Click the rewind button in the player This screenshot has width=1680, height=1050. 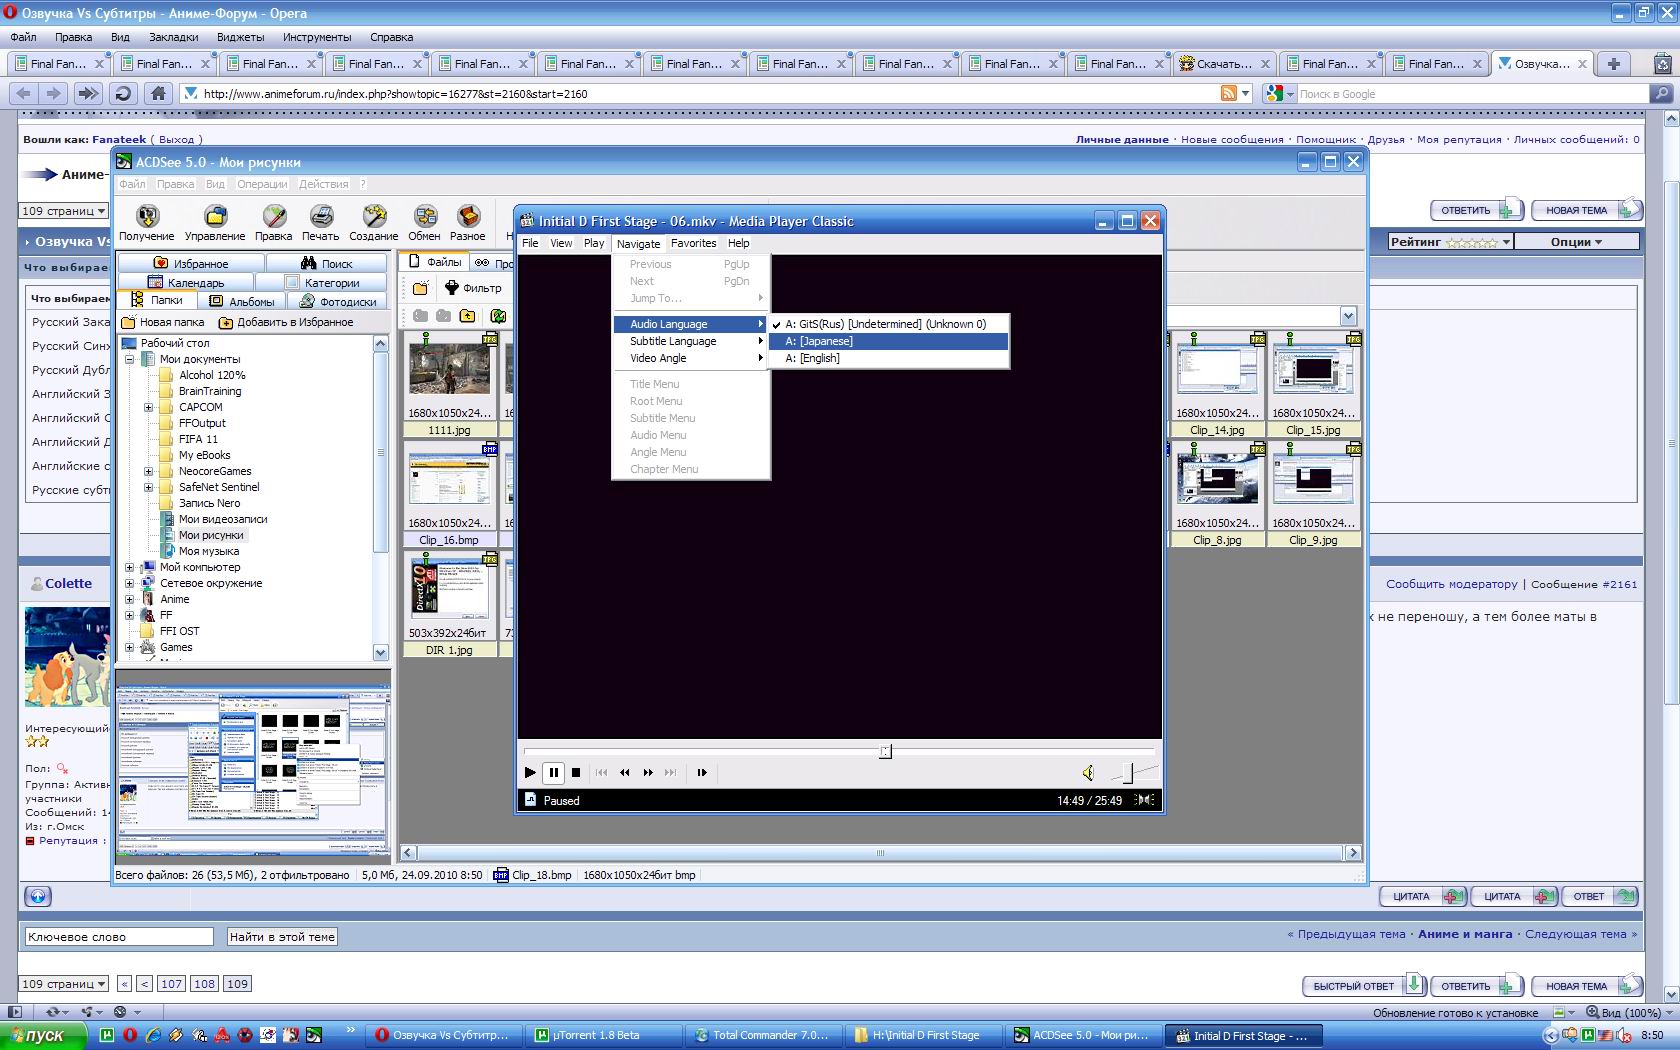coord(625,772)
